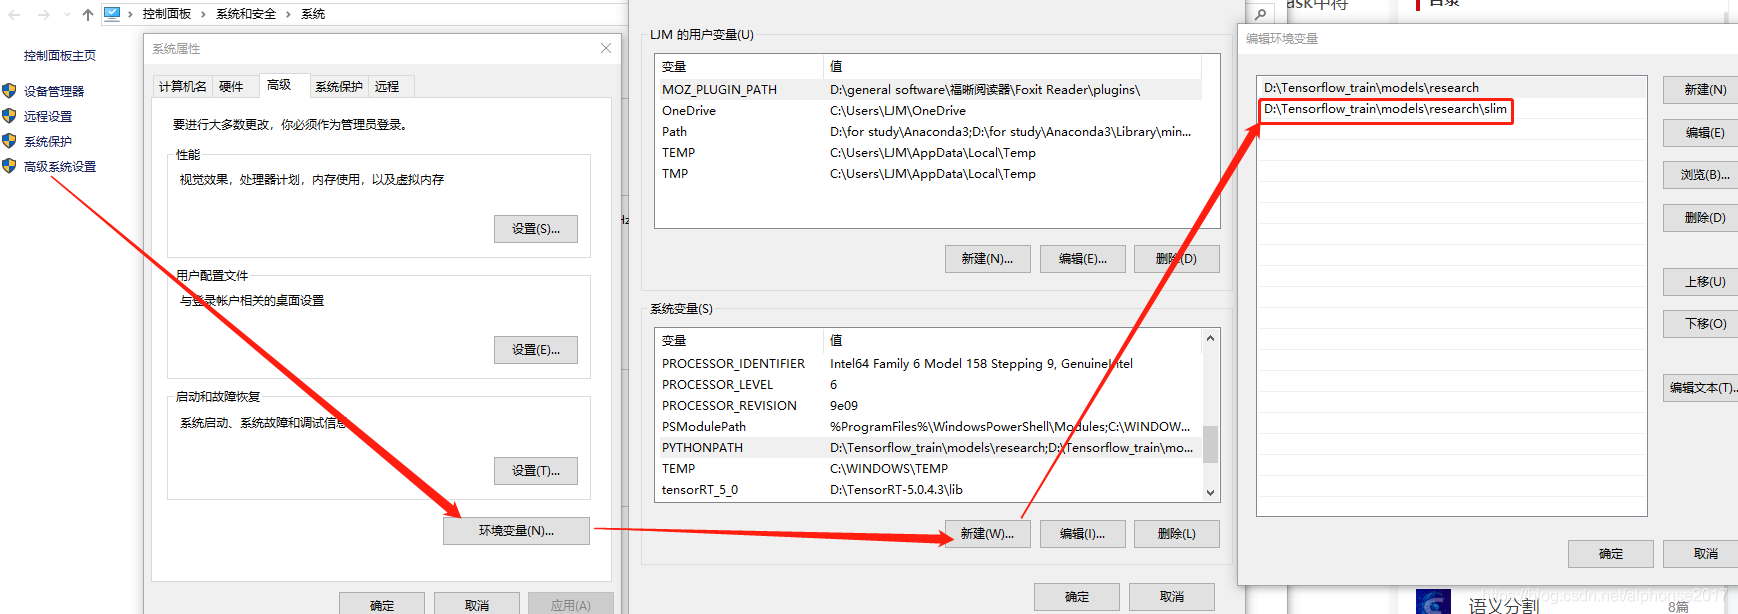Select the OneDrive user variable row

click(929, 111)
